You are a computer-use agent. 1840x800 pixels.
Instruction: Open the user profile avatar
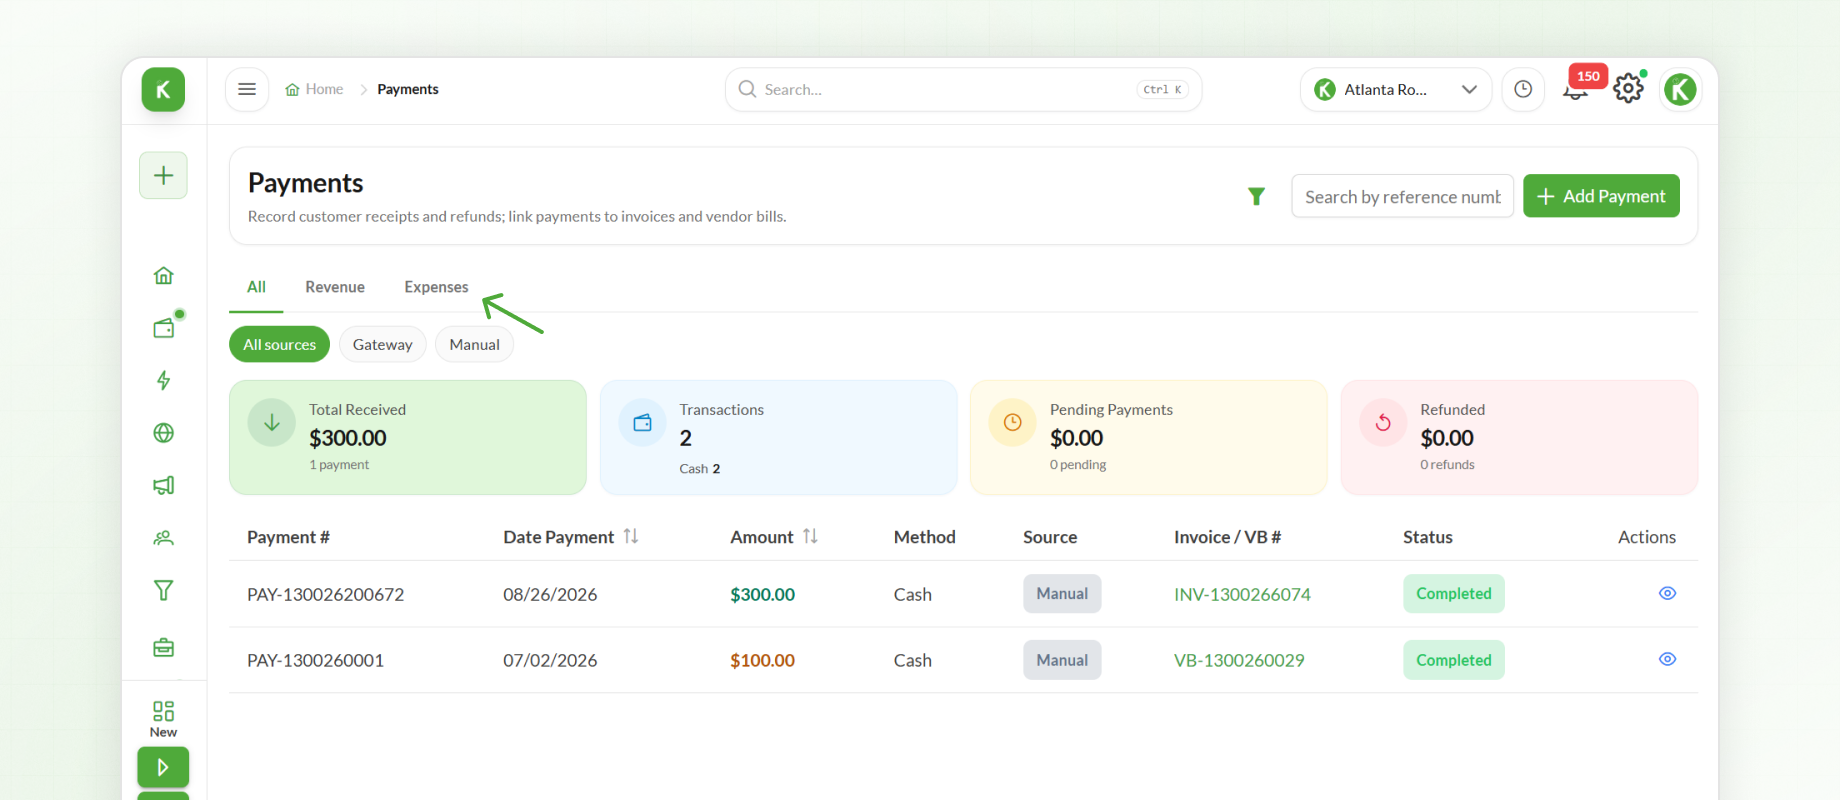pyautogui.click(x=1680, y=90)
